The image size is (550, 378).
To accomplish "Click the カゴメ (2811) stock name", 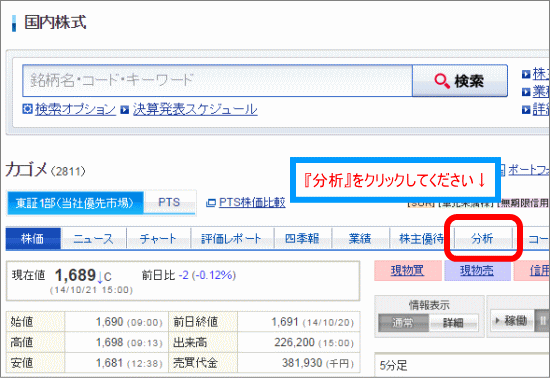I will click(45, 170).
